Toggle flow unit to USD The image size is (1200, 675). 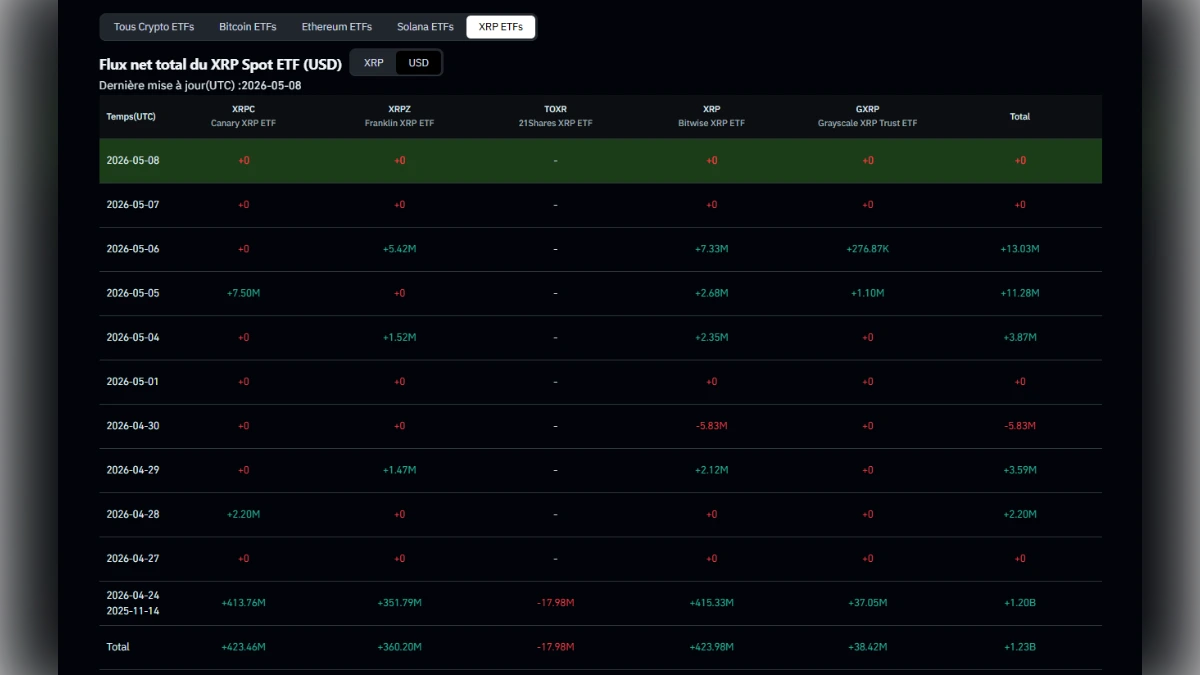click(x=419, y=63)
